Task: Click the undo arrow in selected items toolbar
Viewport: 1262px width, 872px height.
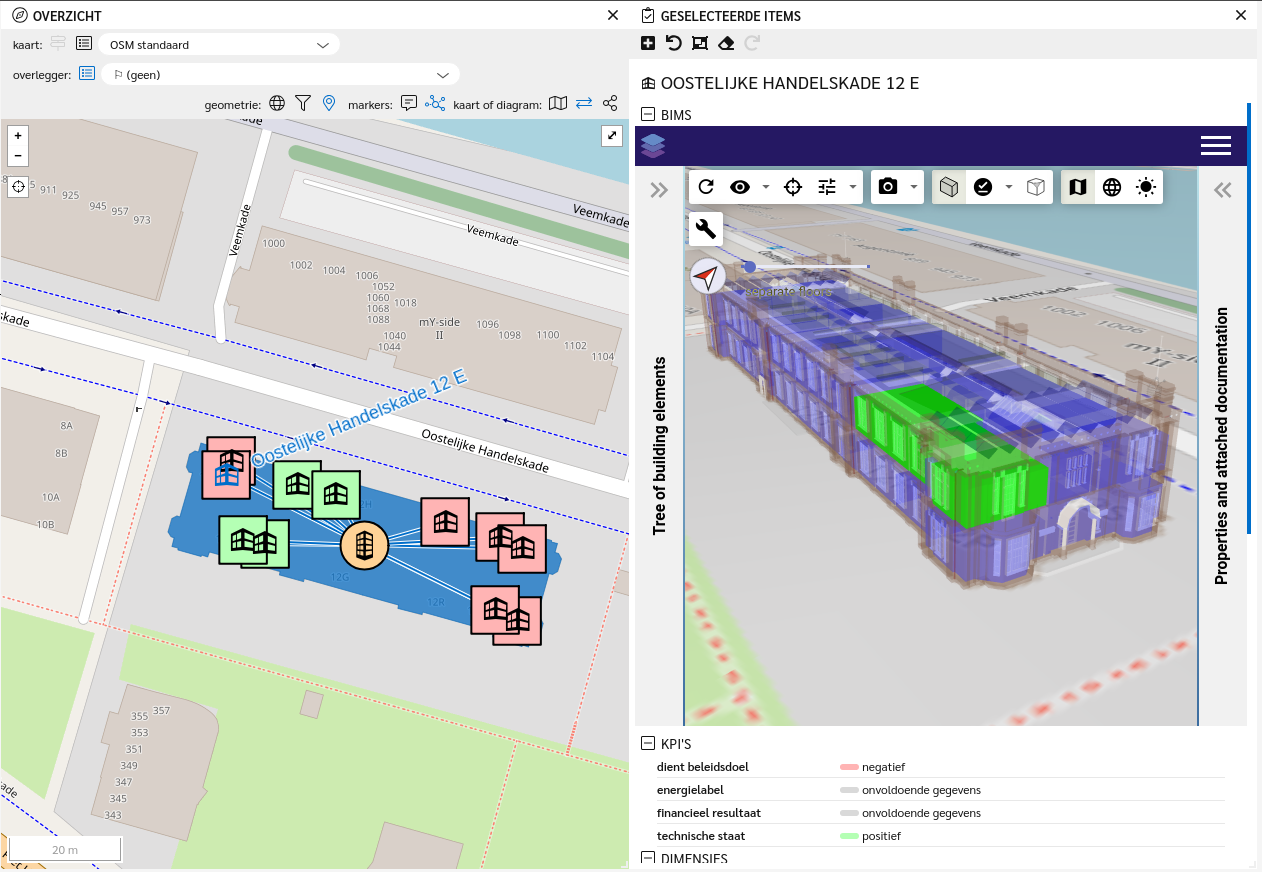Action: pos(674,43)
